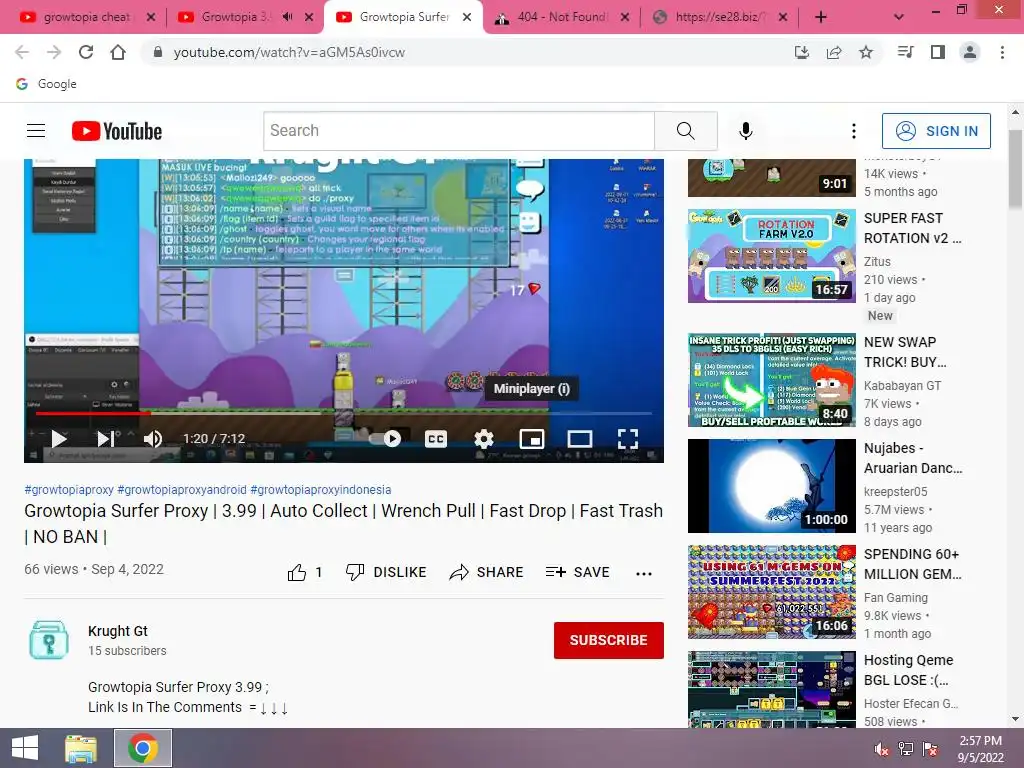This screenshot has height=768, width=1024.
Task: Open more actions ellipsis below video
Action: [644, 573]
